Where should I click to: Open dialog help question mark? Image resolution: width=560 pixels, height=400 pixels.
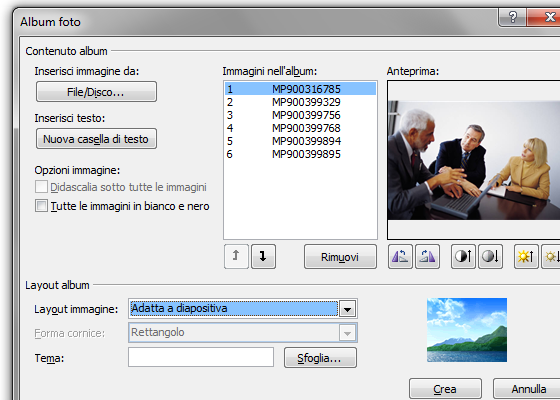click(512, 17)
